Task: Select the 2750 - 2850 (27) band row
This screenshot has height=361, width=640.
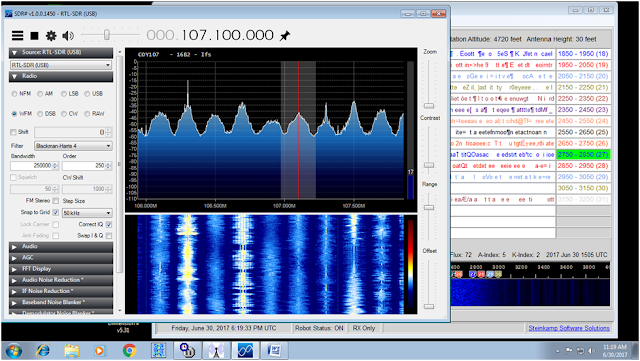Action: [x=583, y=154]
